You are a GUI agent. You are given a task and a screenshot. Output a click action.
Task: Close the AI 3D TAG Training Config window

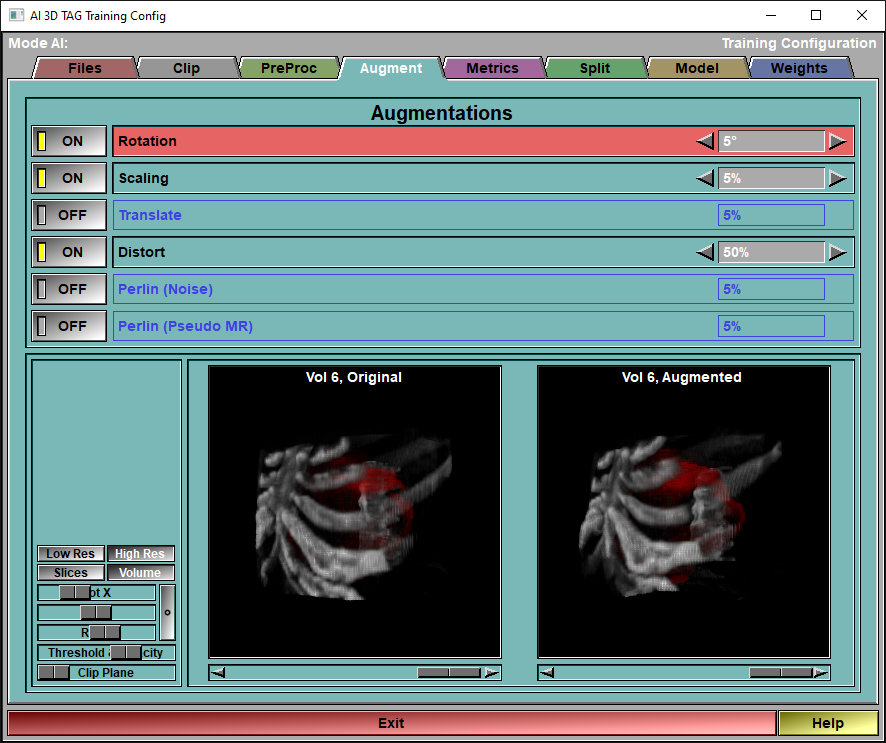point(862,15)
